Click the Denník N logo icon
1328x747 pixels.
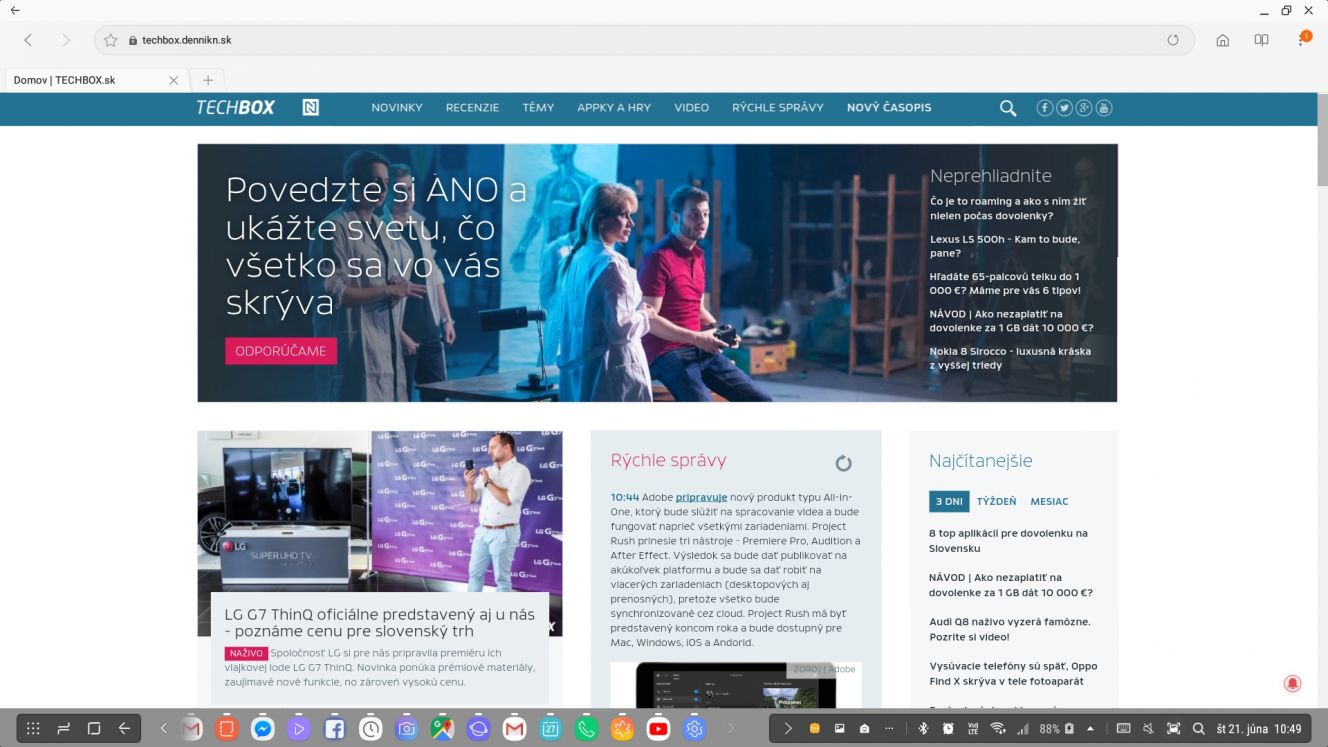311,107
